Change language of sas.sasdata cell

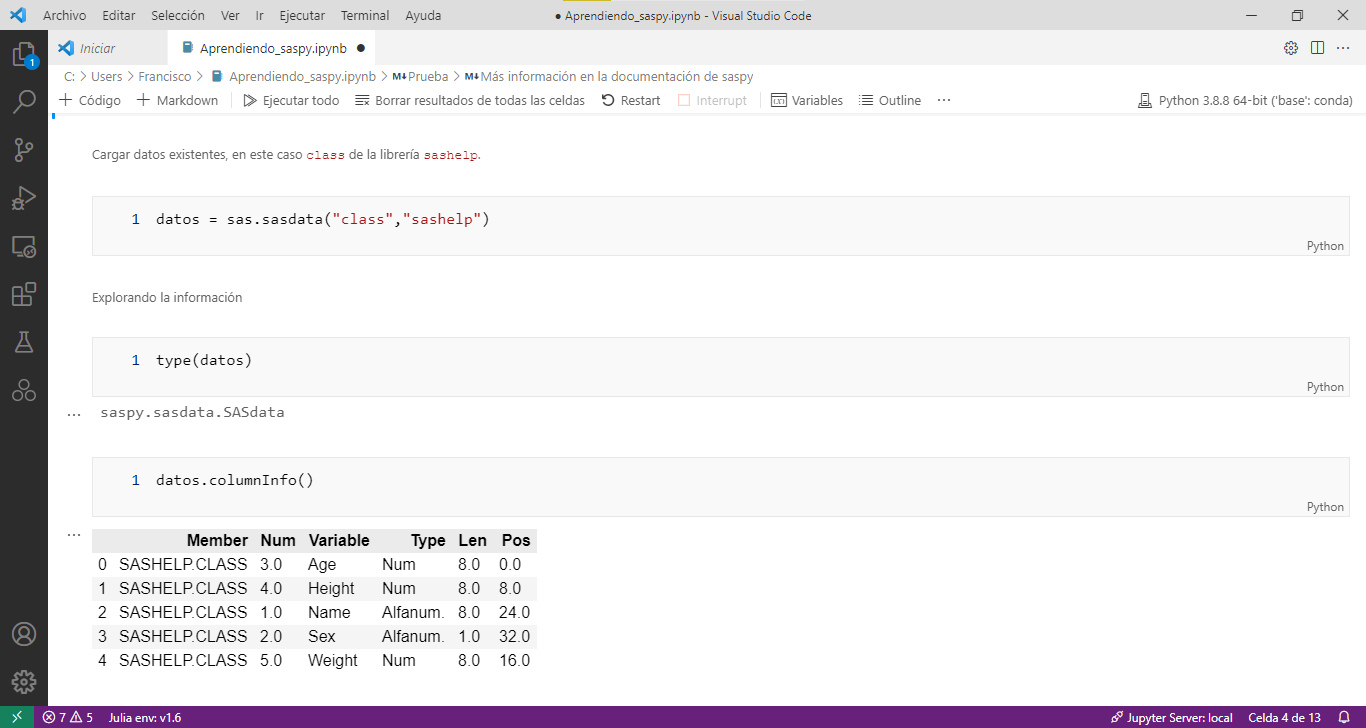pos(1325,246)
